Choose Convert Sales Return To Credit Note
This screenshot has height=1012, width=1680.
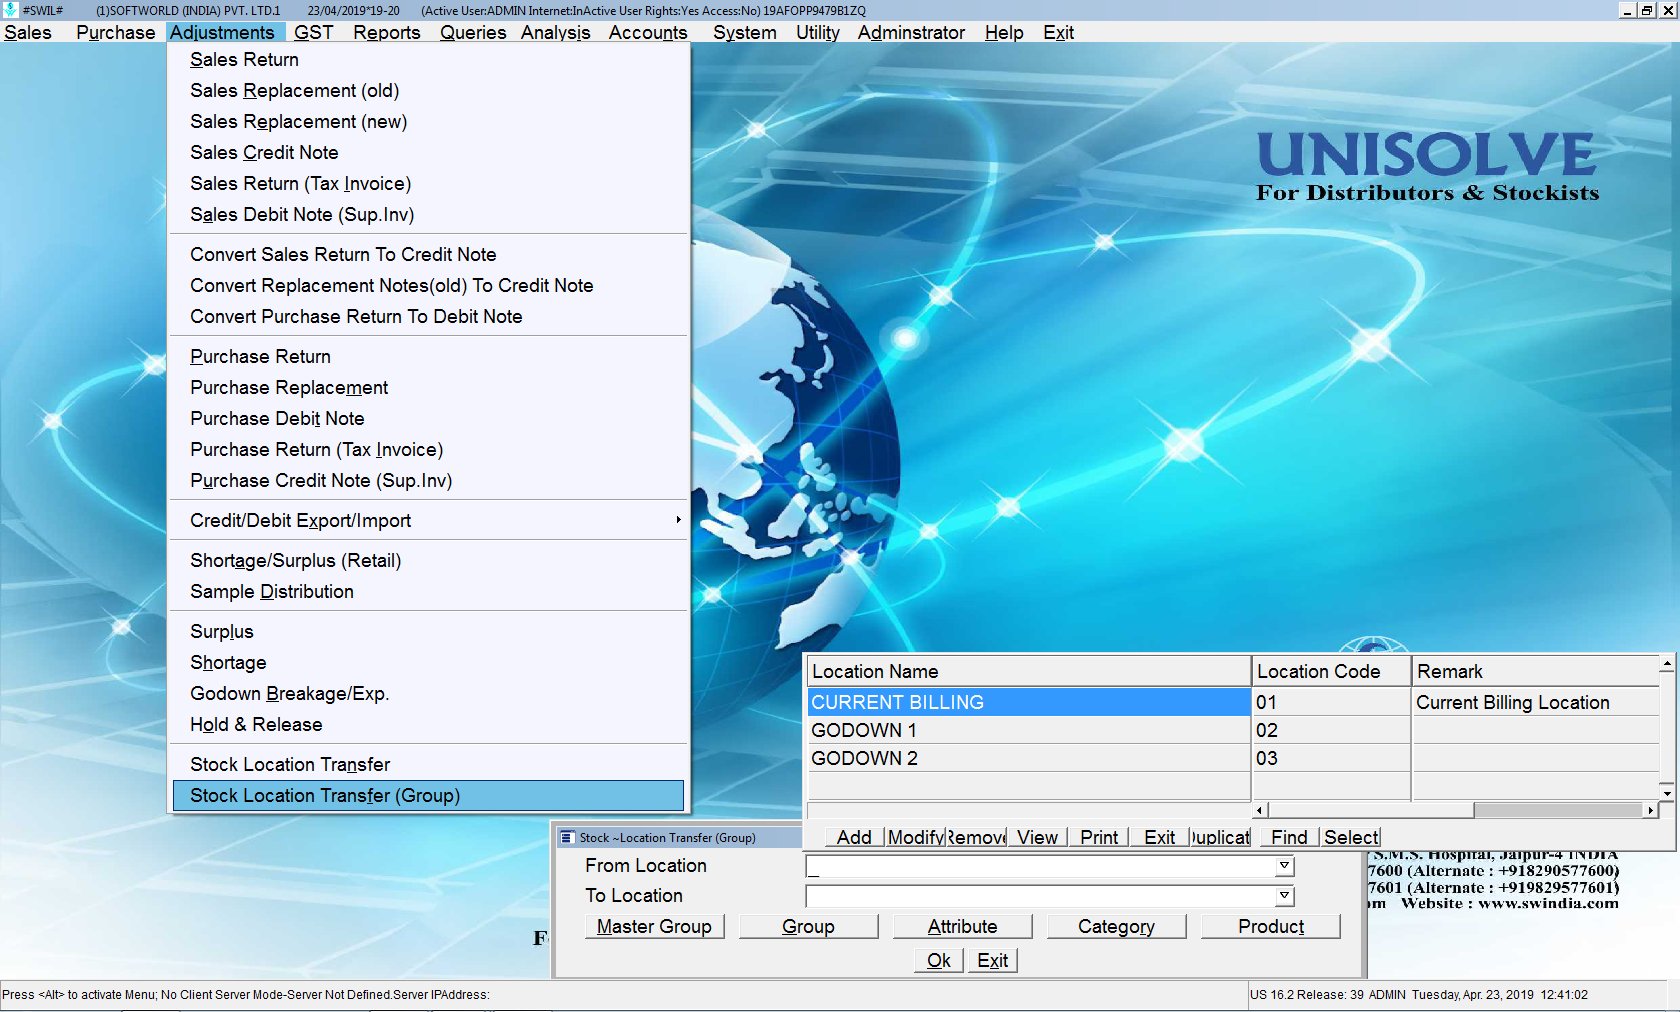428,255
